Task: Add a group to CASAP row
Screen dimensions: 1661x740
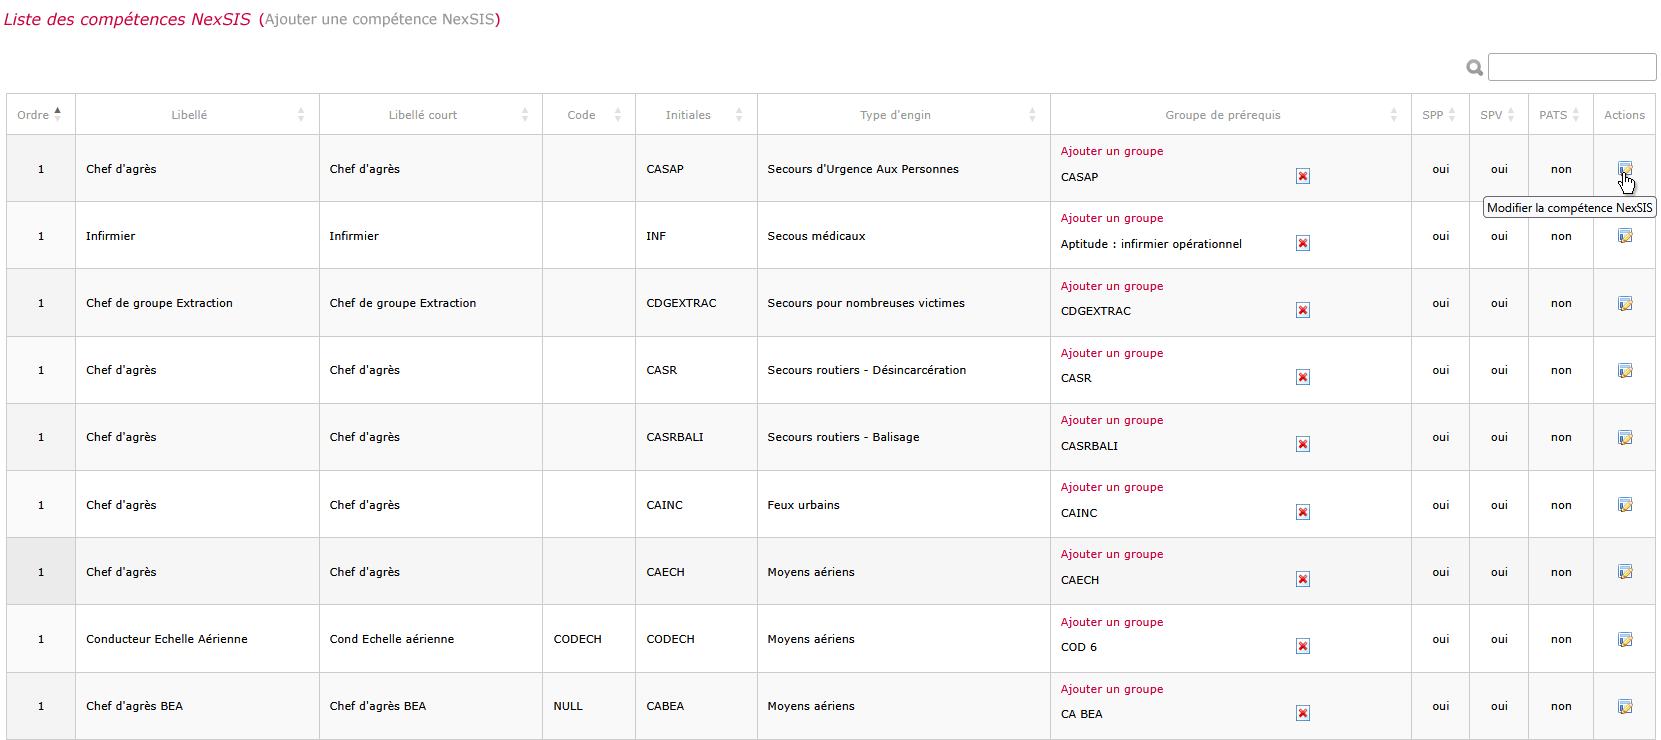Action: click(1112, 151)
